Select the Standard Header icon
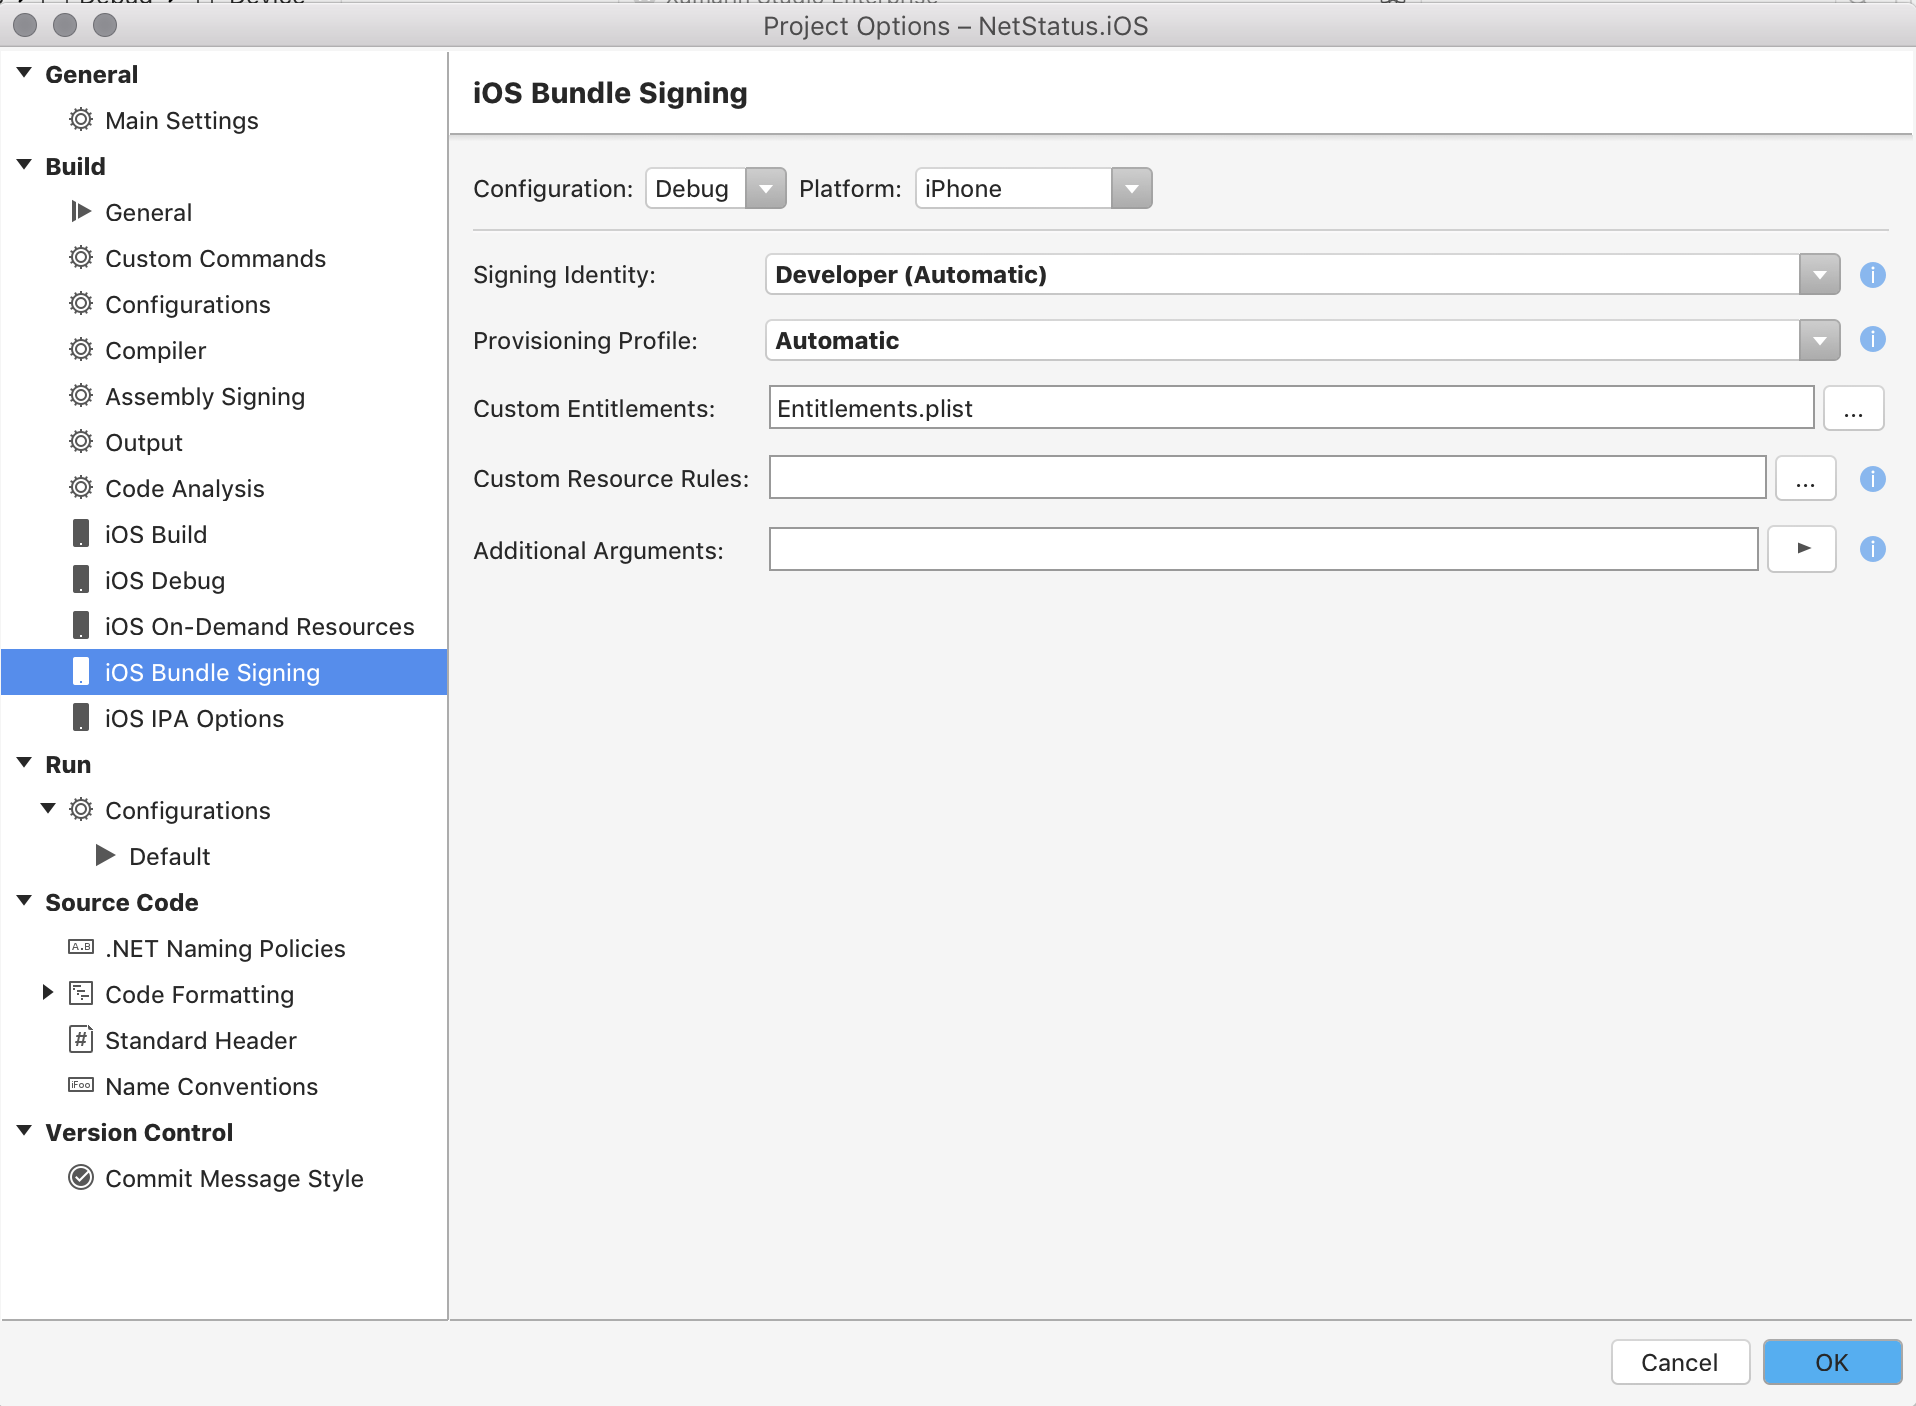This screenshot has width=1916, height=1406. click(80, 1040)
